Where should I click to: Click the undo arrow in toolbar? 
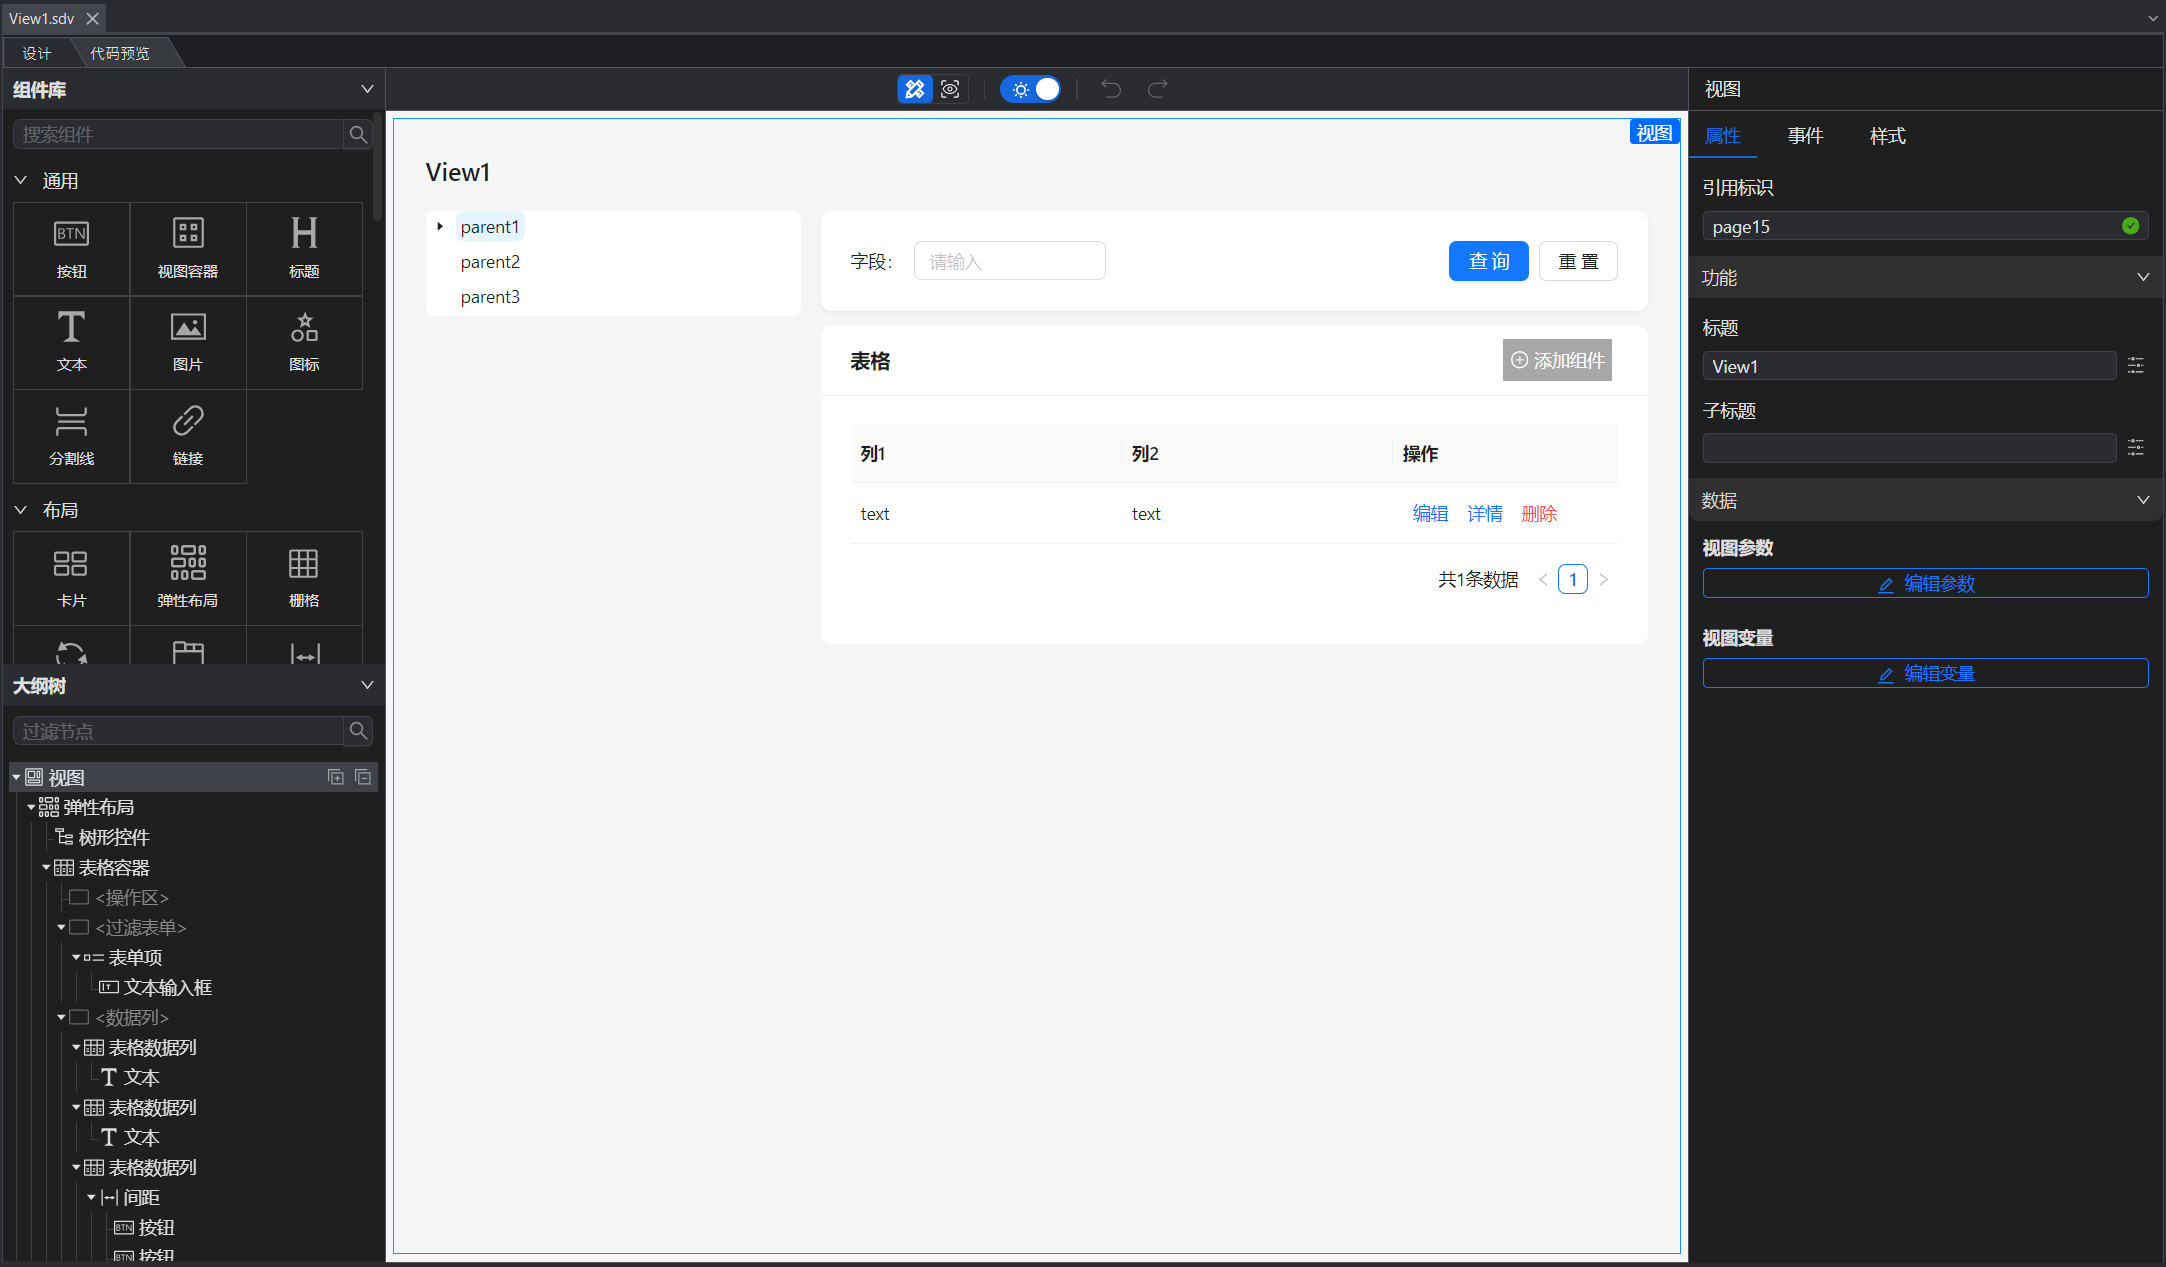pyautogui.click(x=1110, y=89)
